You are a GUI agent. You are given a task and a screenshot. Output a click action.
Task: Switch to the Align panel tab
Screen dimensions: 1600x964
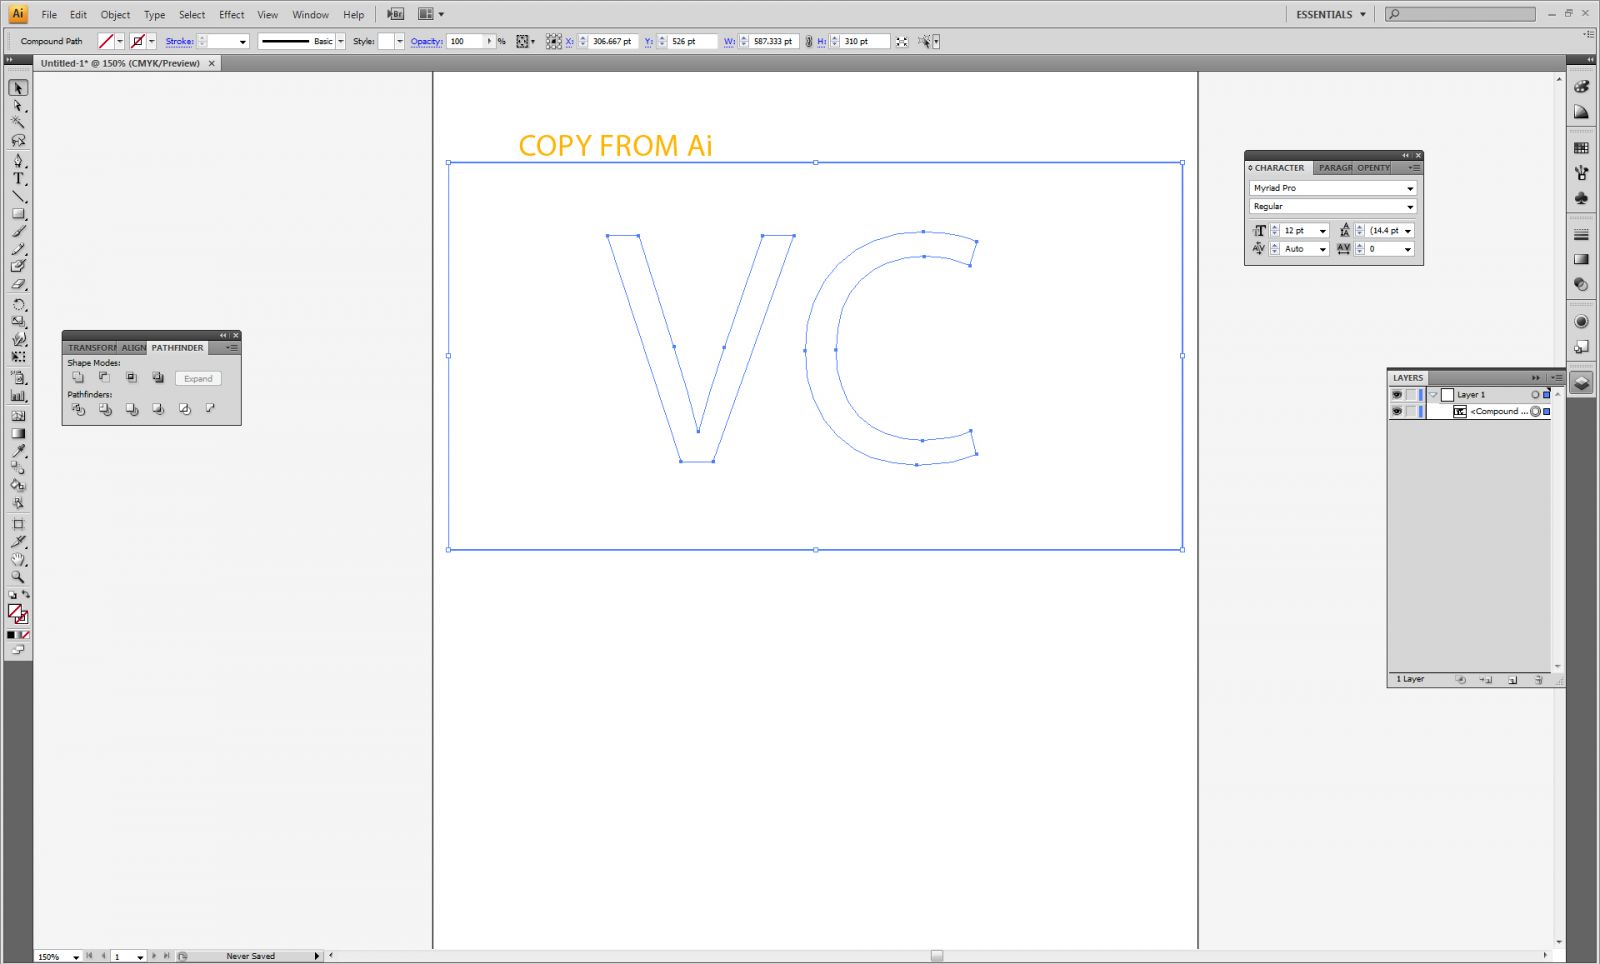133,348
